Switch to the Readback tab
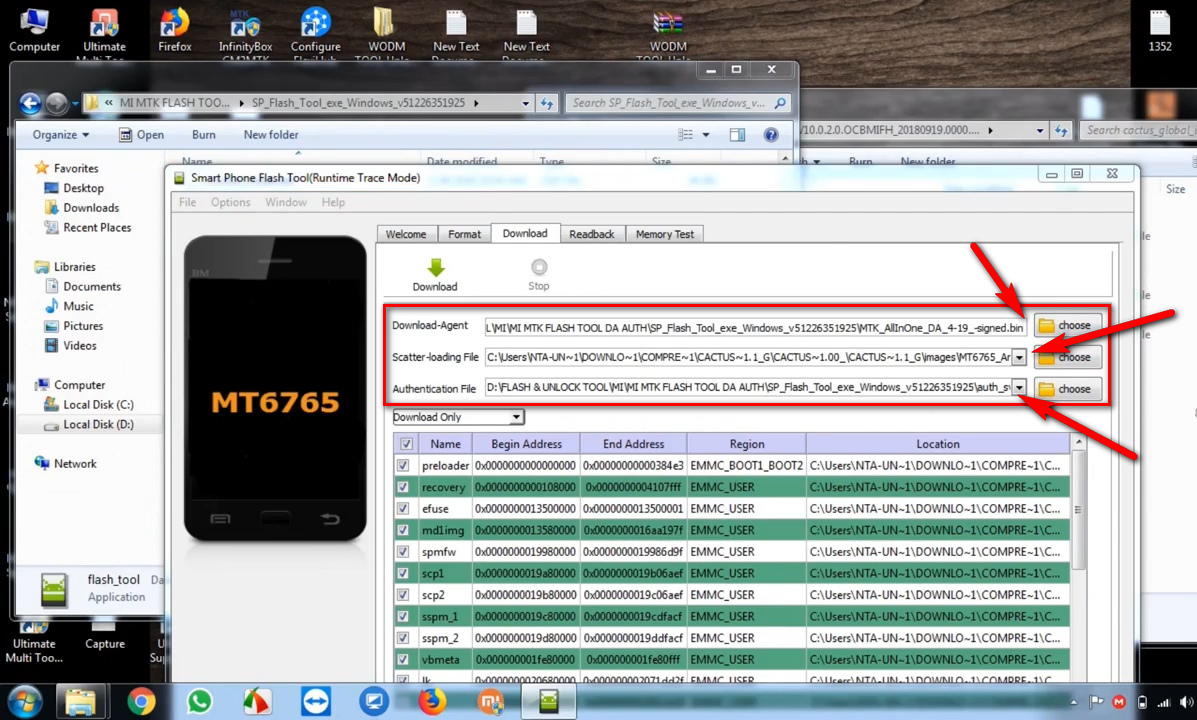 click(592, 234)
